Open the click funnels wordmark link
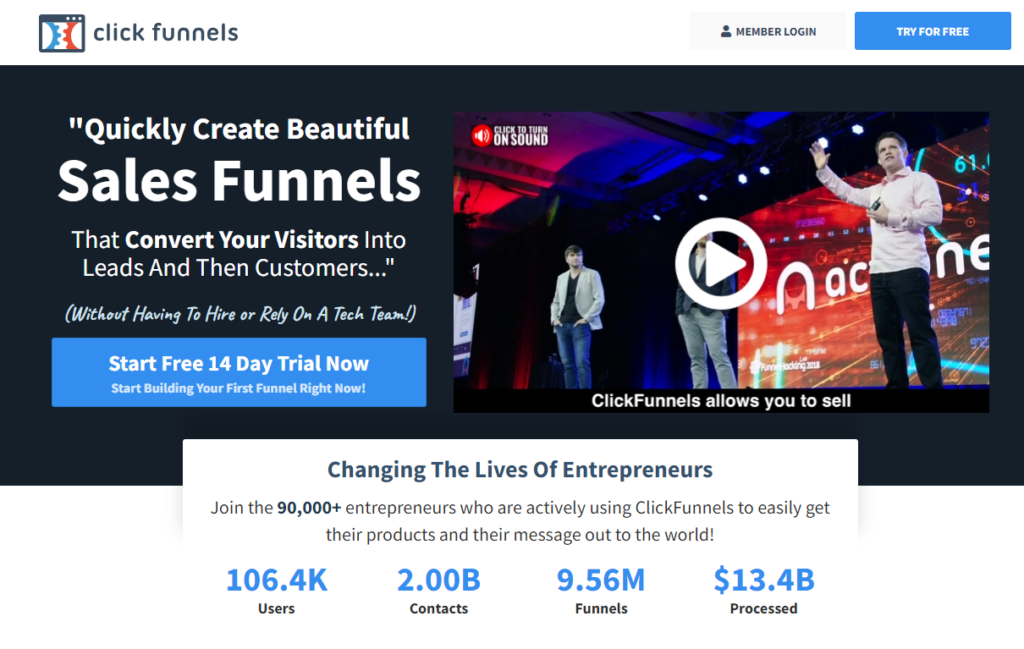Viewport: 1024px width, 649px height. pos(166,32)
